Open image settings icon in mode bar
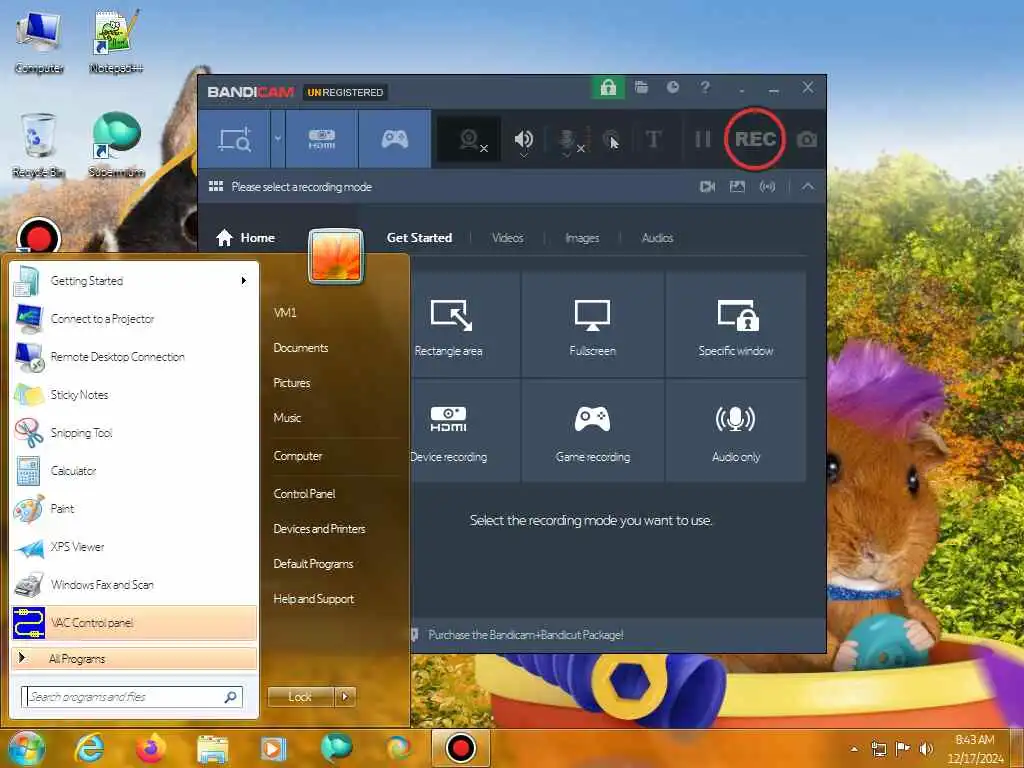The width and height of the screenshot is (1024, 768). (737, 187)
